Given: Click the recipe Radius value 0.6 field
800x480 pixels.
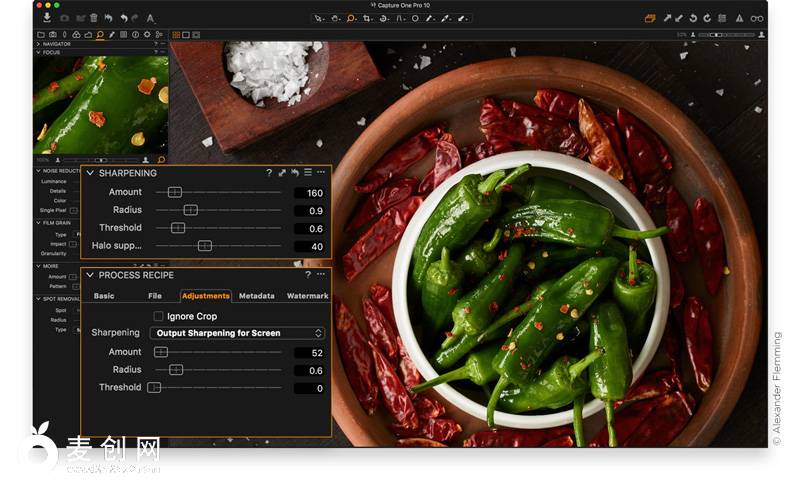Looking at the screenshot, I should [309, 370].
